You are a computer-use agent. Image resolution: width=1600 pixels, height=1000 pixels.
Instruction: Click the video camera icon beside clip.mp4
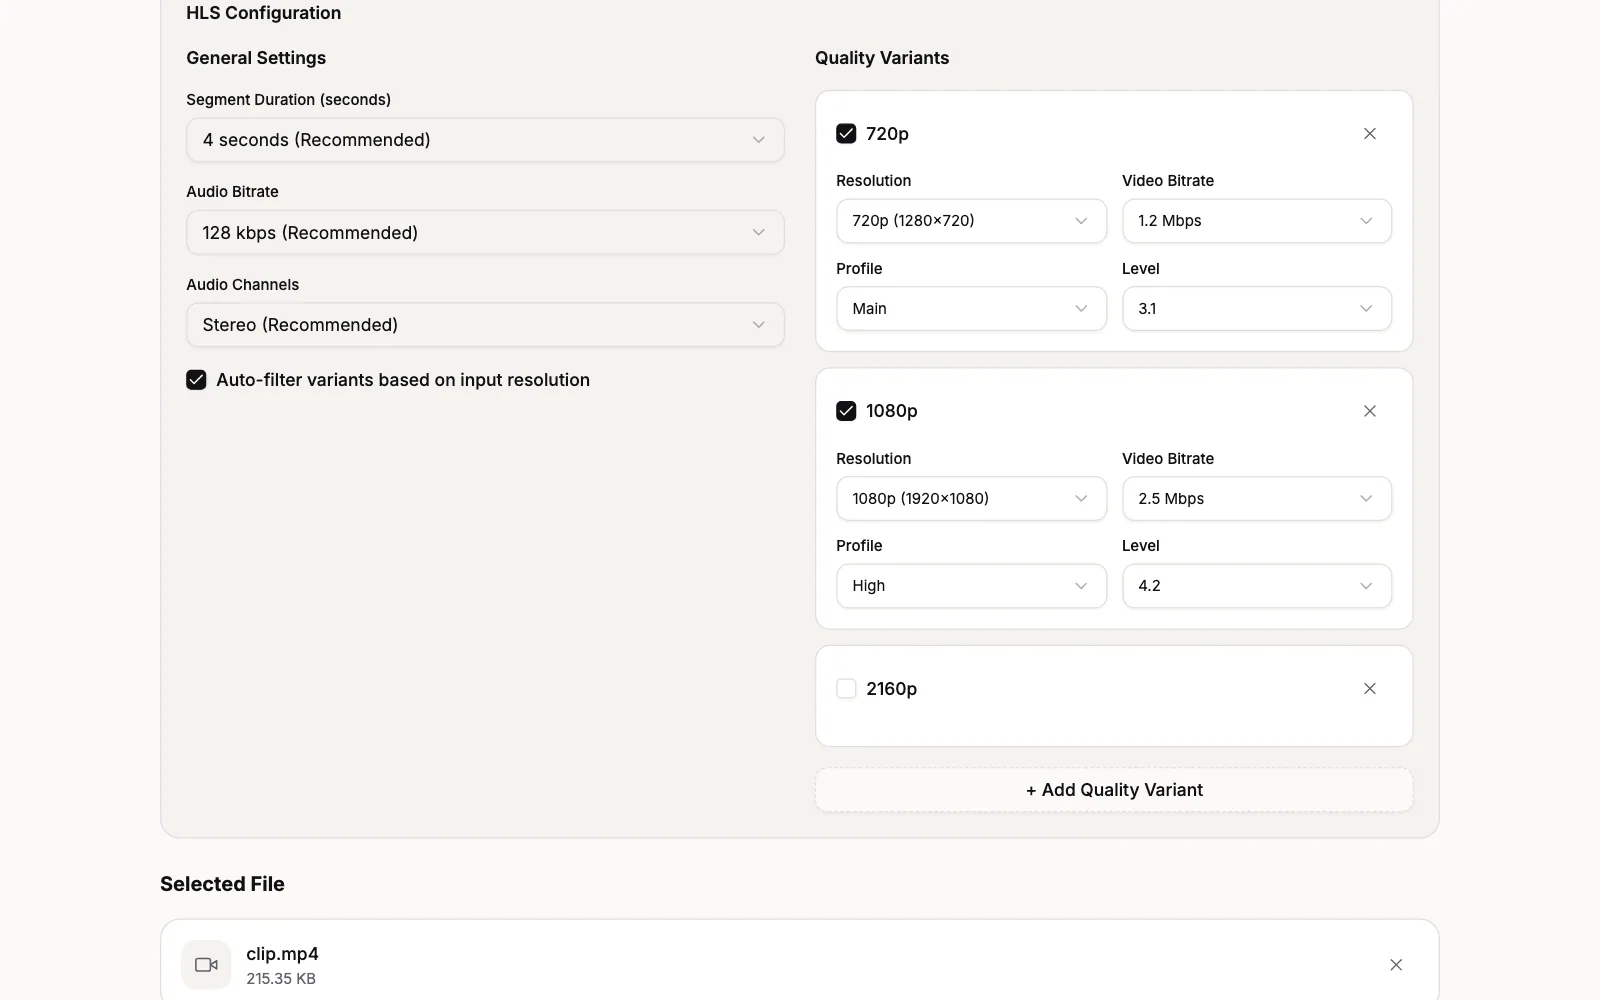206,965
